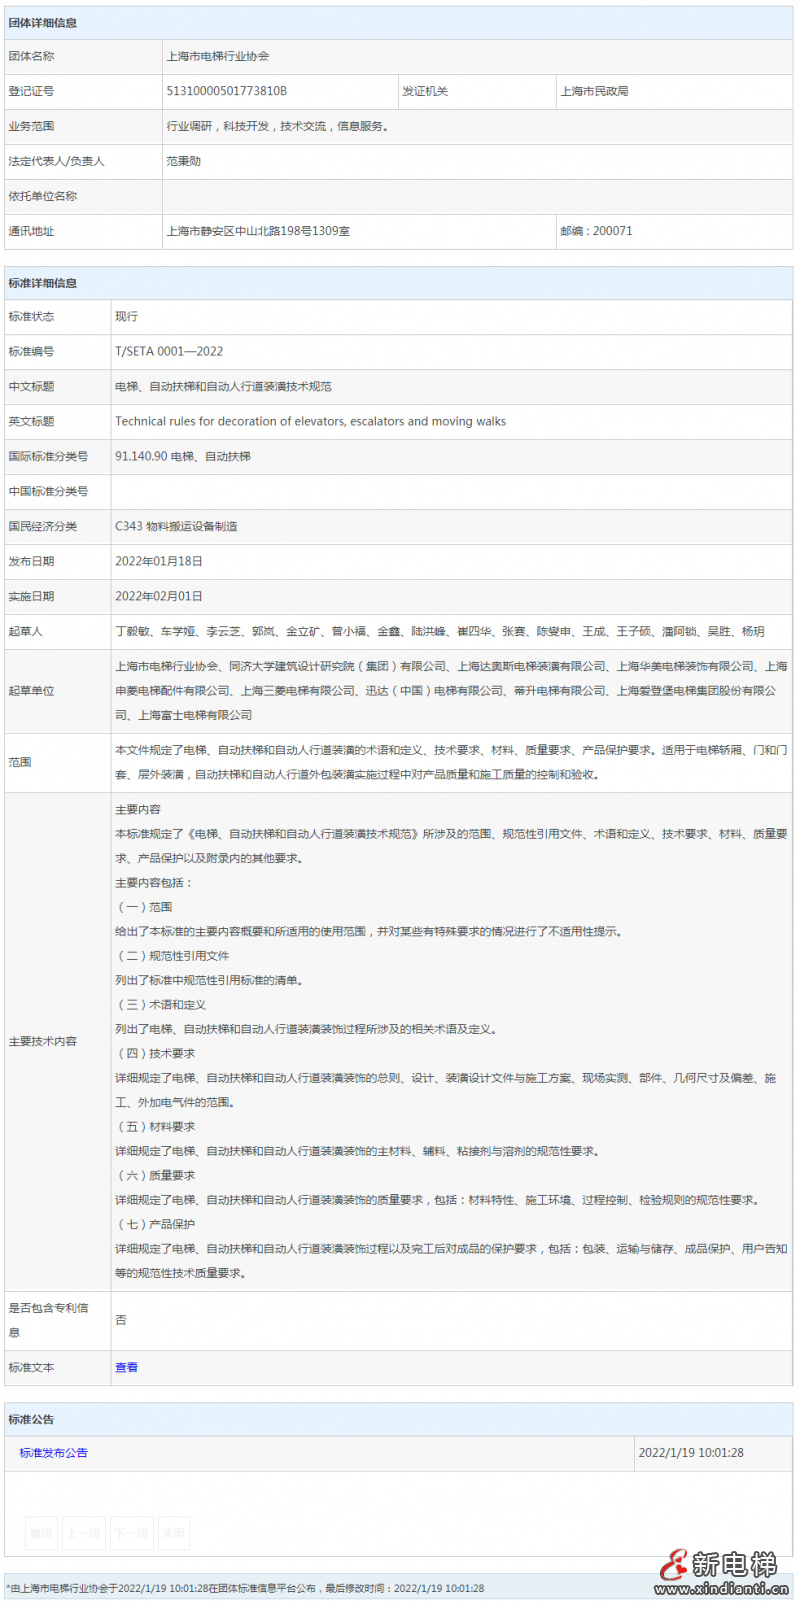This screenshot has height=1609, width=800.
Task: Click the 现行 standard status value
Action: pos(126,316)
